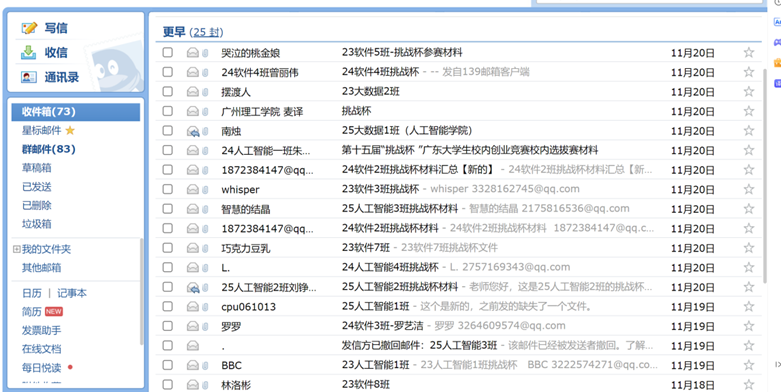The image size is (781, 392).
Task: Star the email from 哭泣的桃金娘
Action: click(x=749, y=53)
